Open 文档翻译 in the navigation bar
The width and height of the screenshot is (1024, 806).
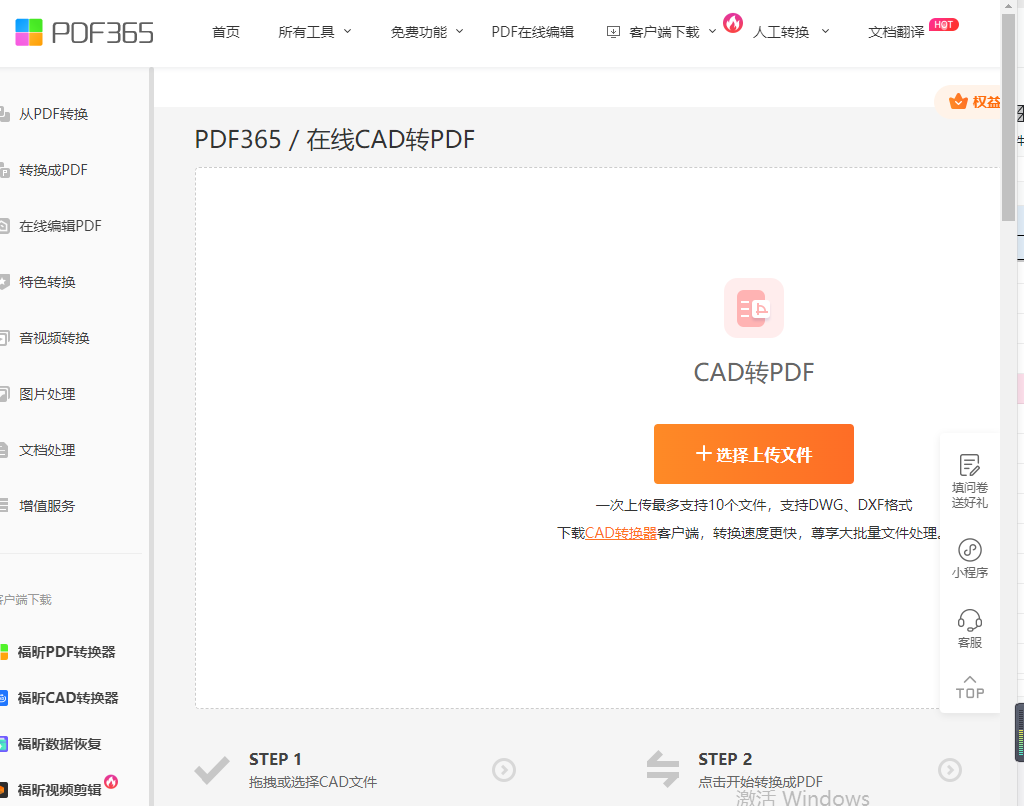click(x=896, y=32)
